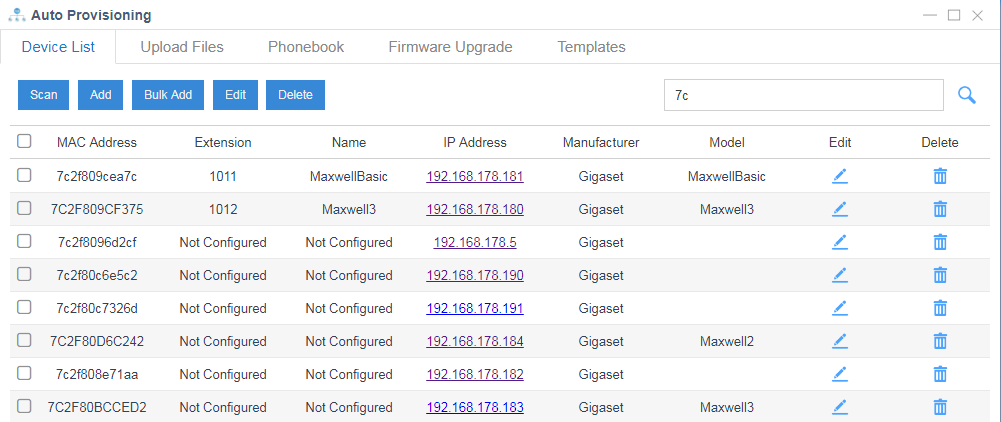Check the box for MAC 7c2f809cea7c
This screenshot has width=1001, height=422.
24,176
